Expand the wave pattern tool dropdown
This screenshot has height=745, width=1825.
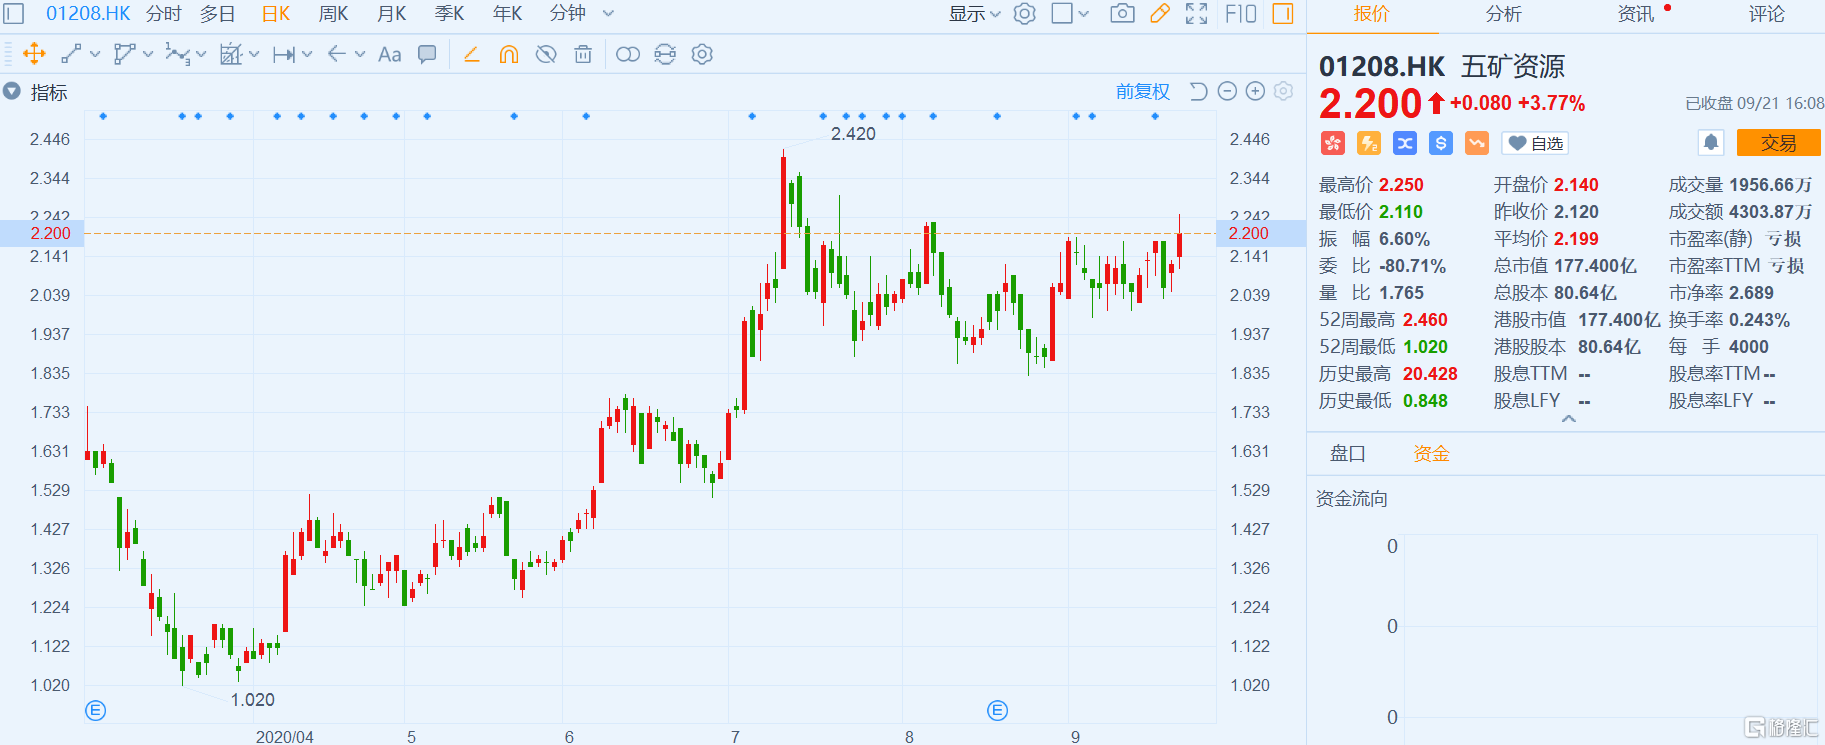click(x=201, y=54)
